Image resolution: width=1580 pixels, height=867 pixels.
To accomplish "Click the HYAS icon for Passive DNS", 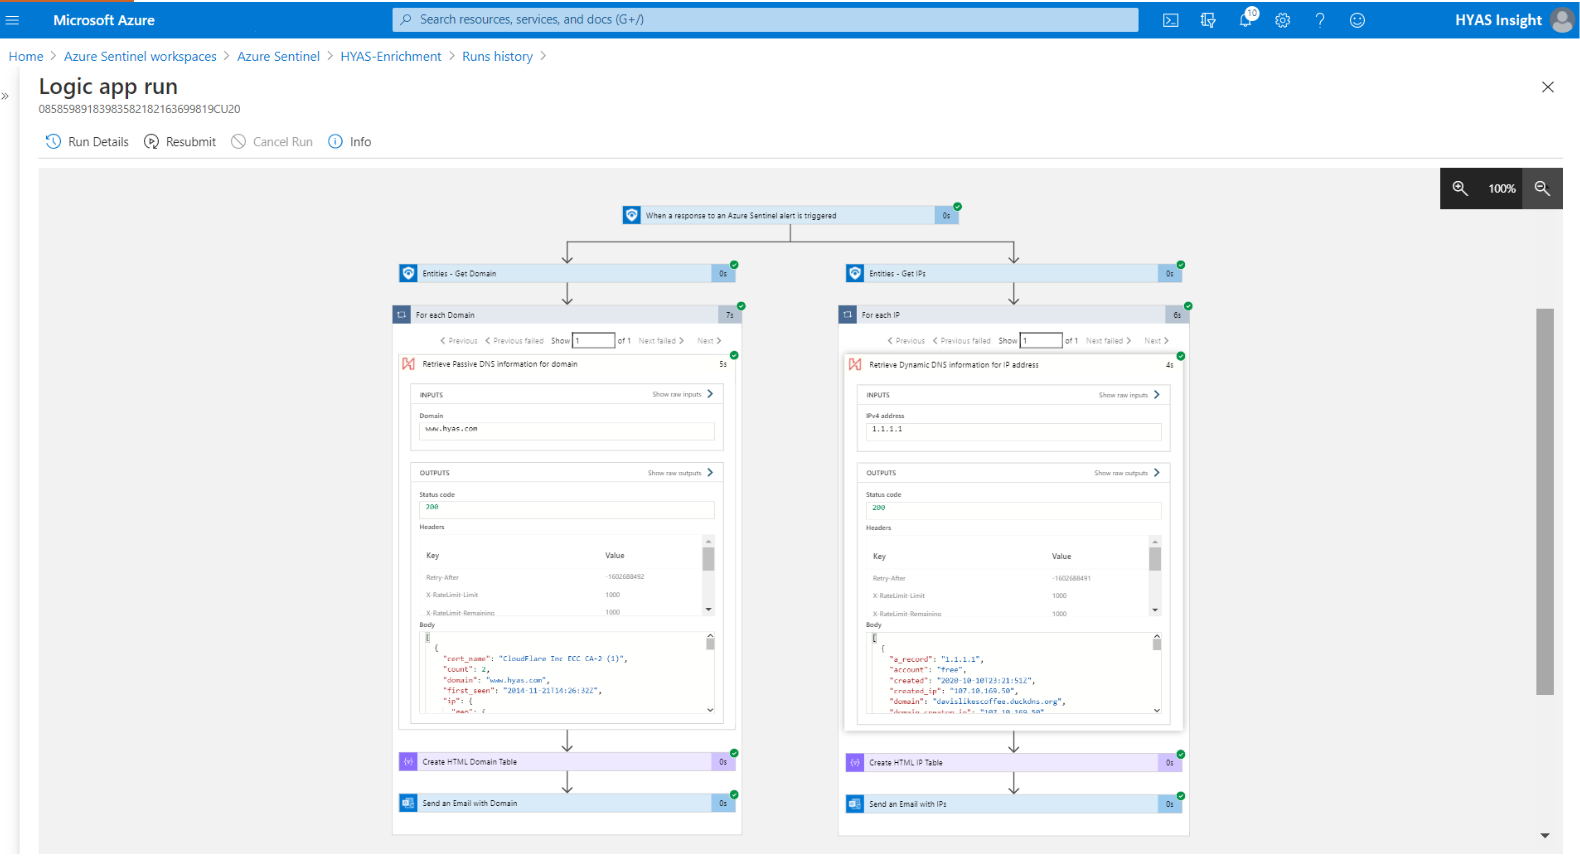I will click(x=408, y=364).
